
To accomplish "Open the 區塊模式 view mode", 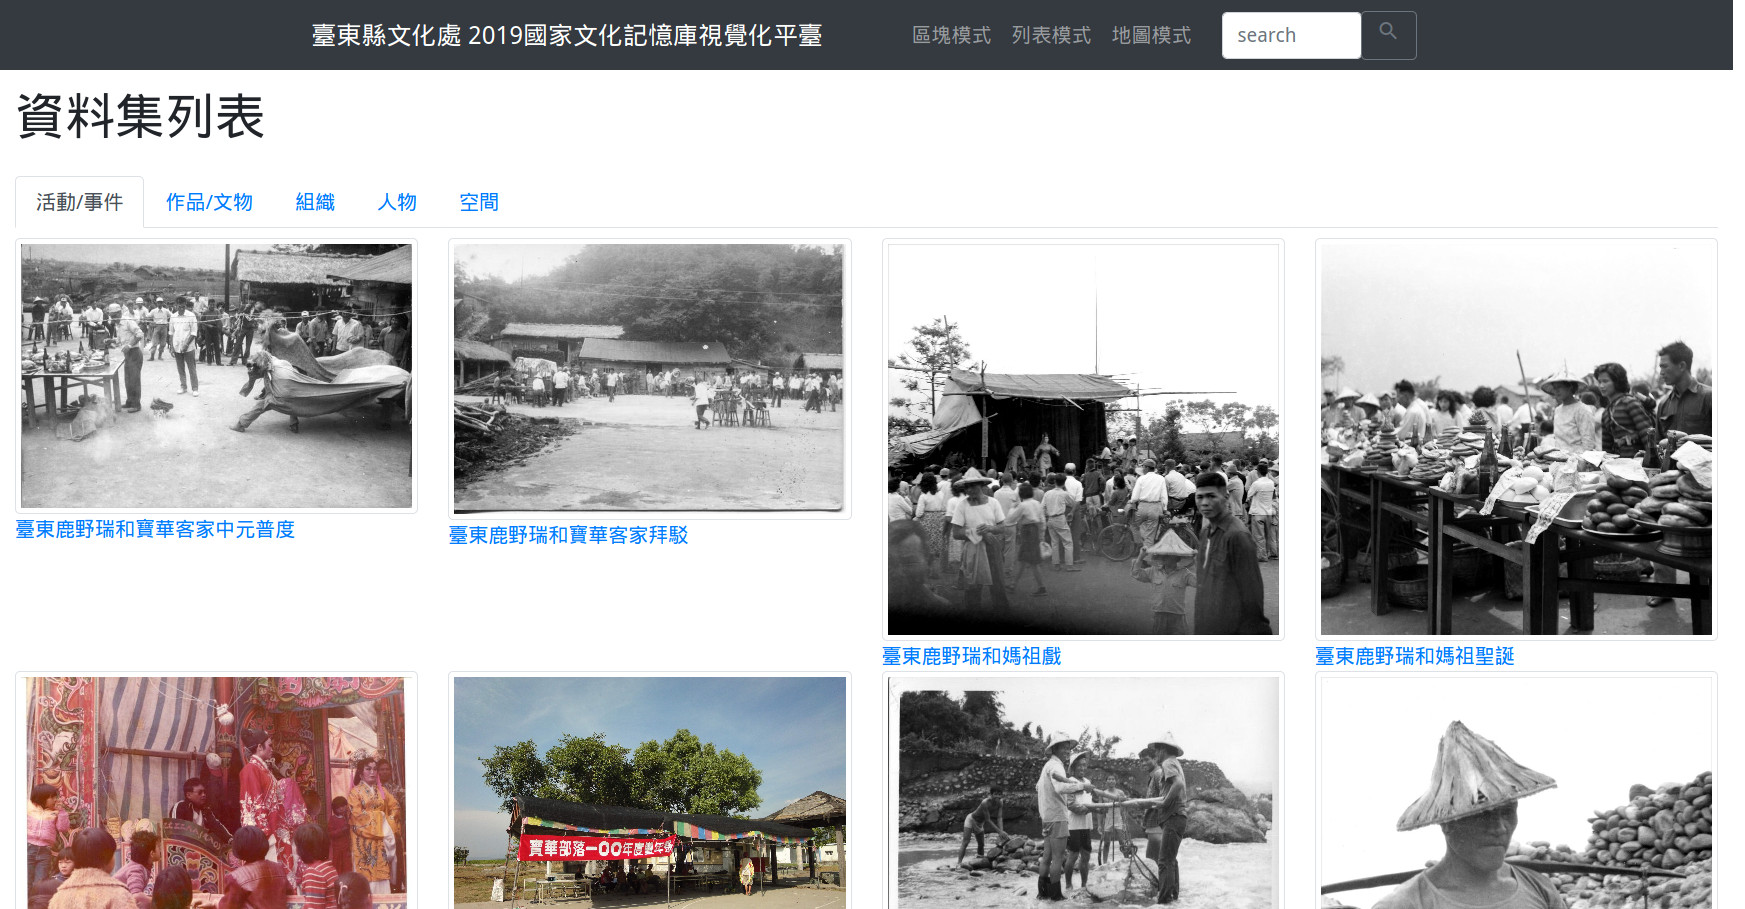I will tap(951, 35).
